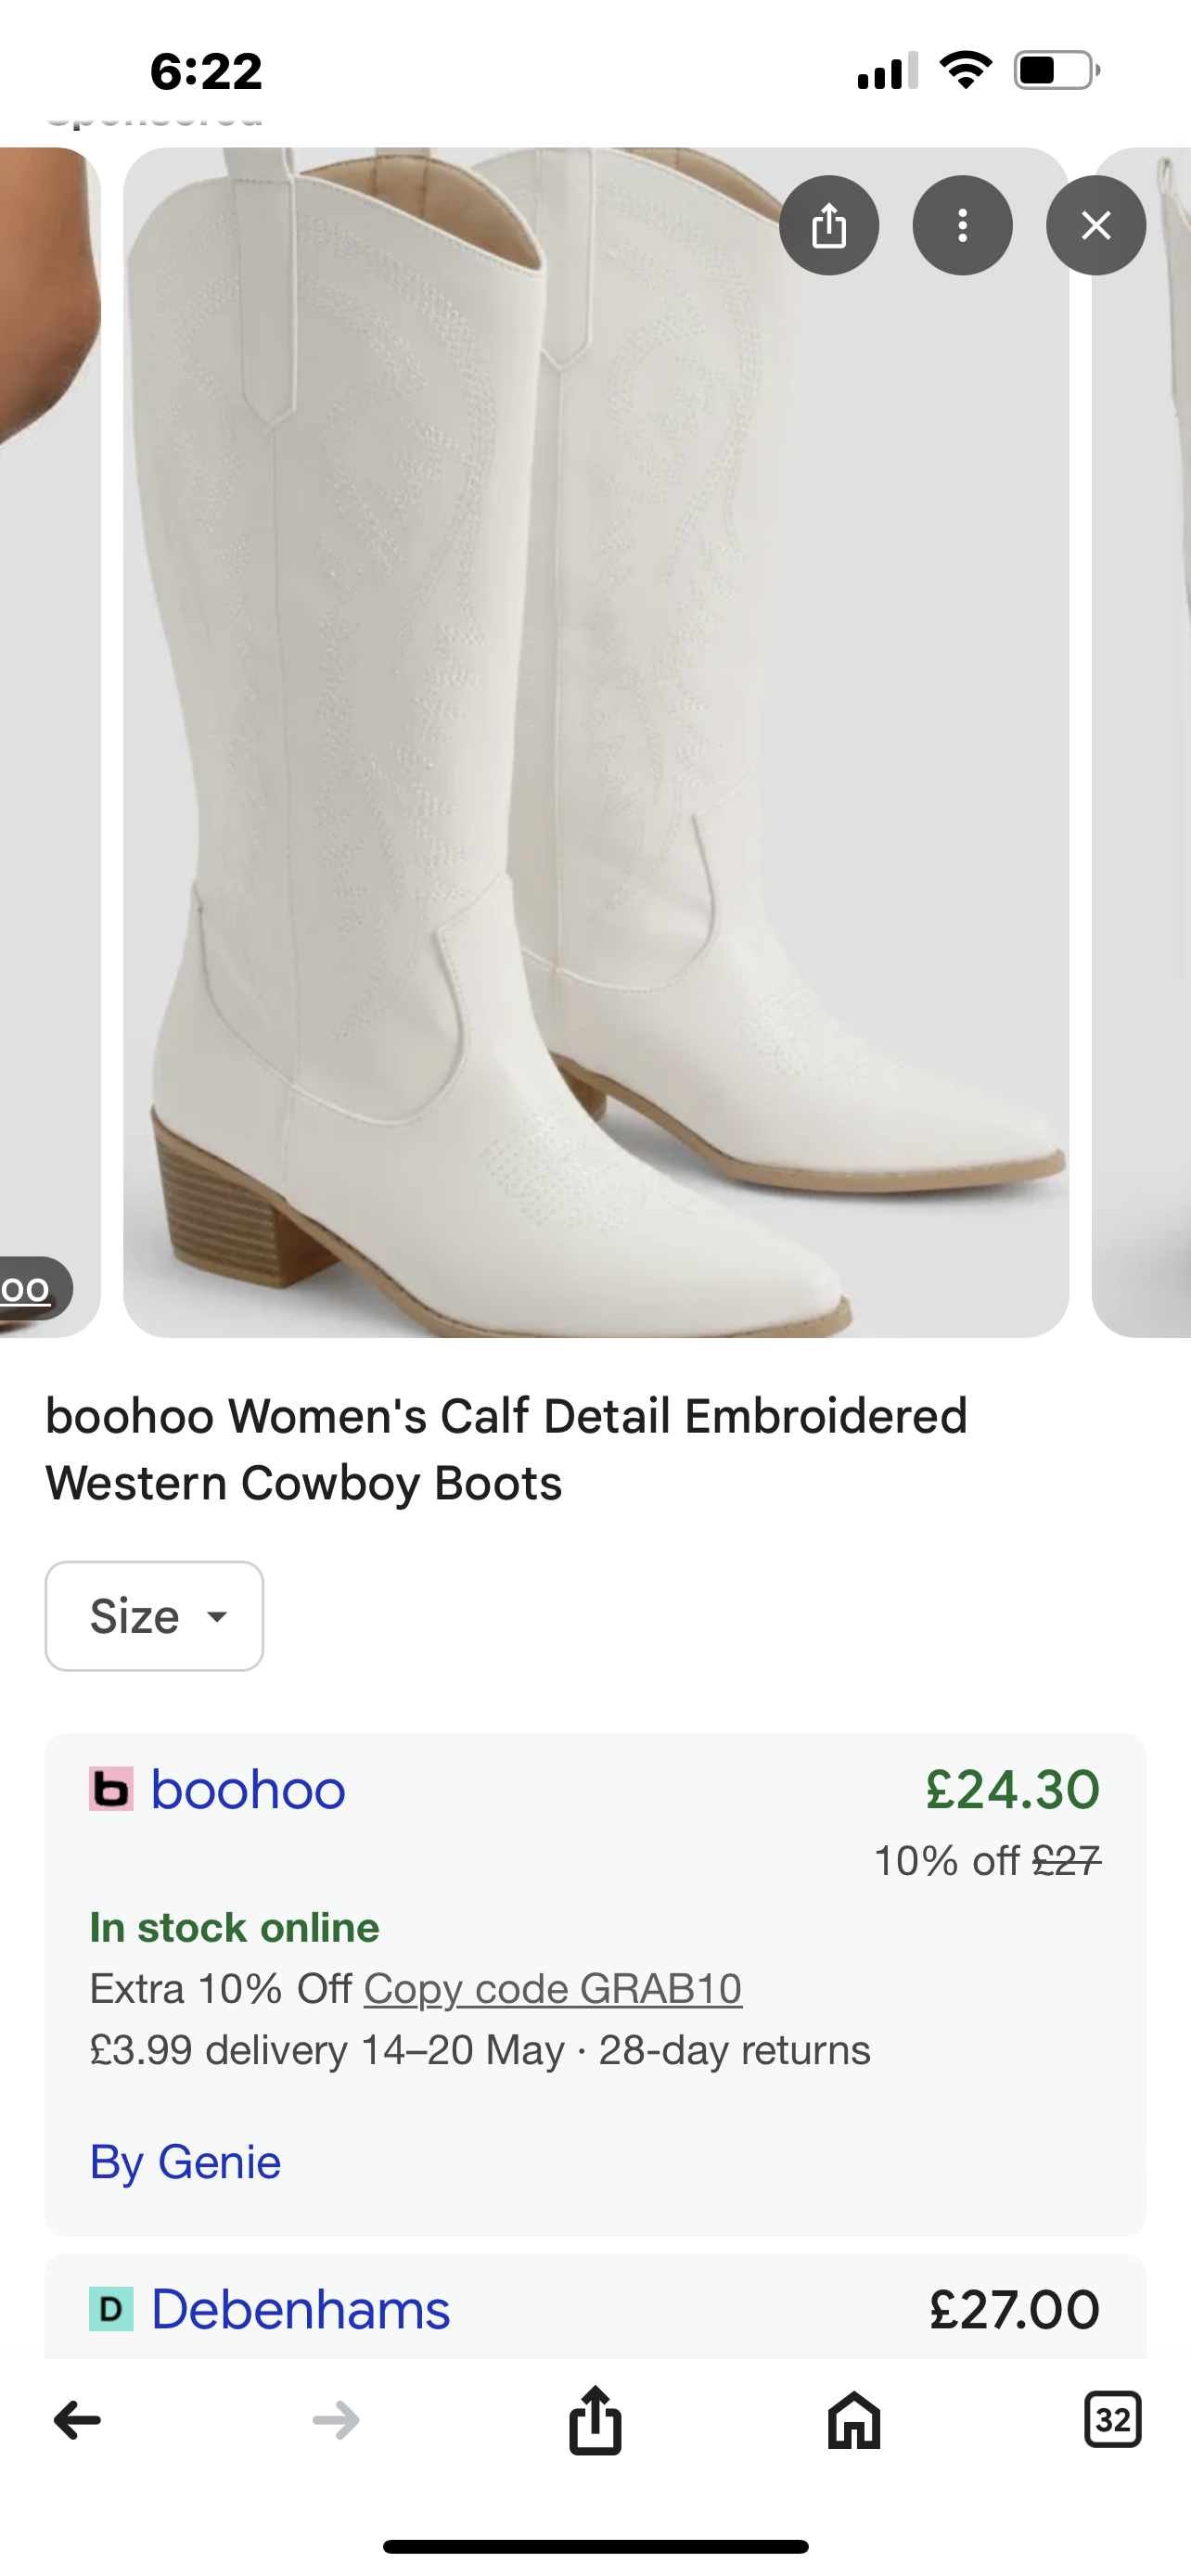This screenshot has height=2576, width=1191.
Task: Tap the Debenhams store logo icon
Action: [x=111, y=2309]
